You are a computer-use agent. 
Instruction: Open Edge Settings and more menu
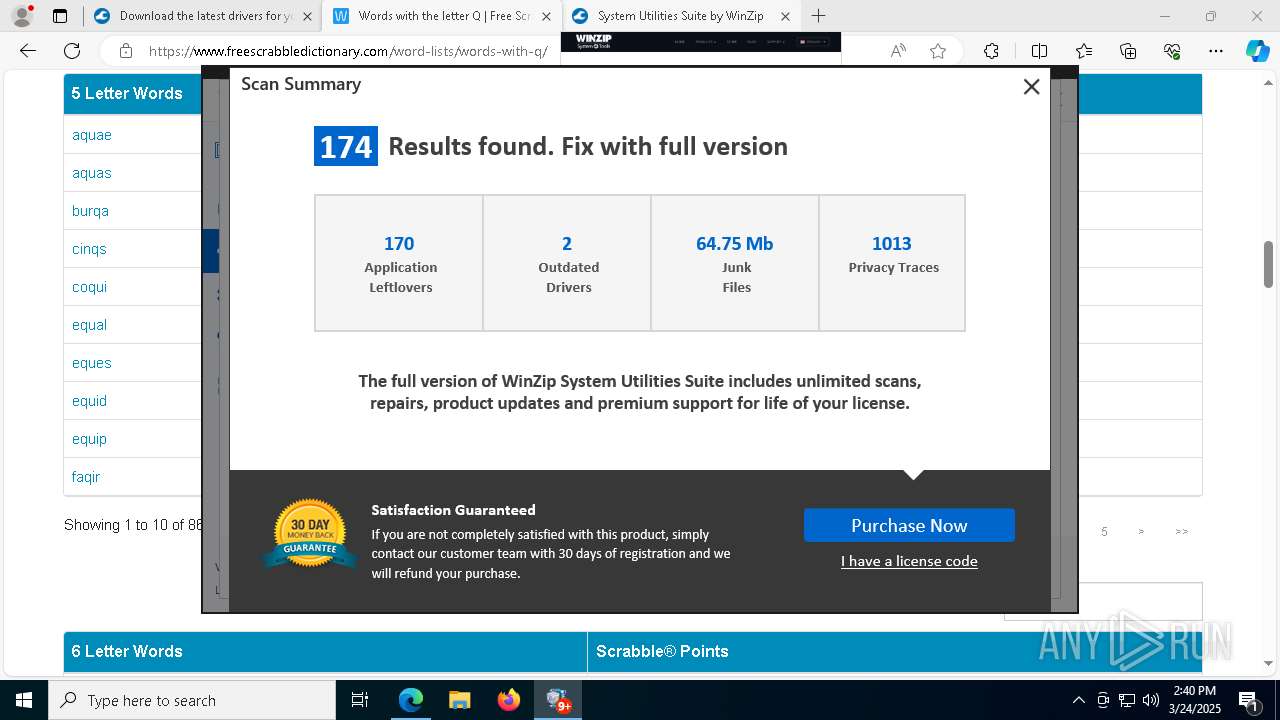1216,51
